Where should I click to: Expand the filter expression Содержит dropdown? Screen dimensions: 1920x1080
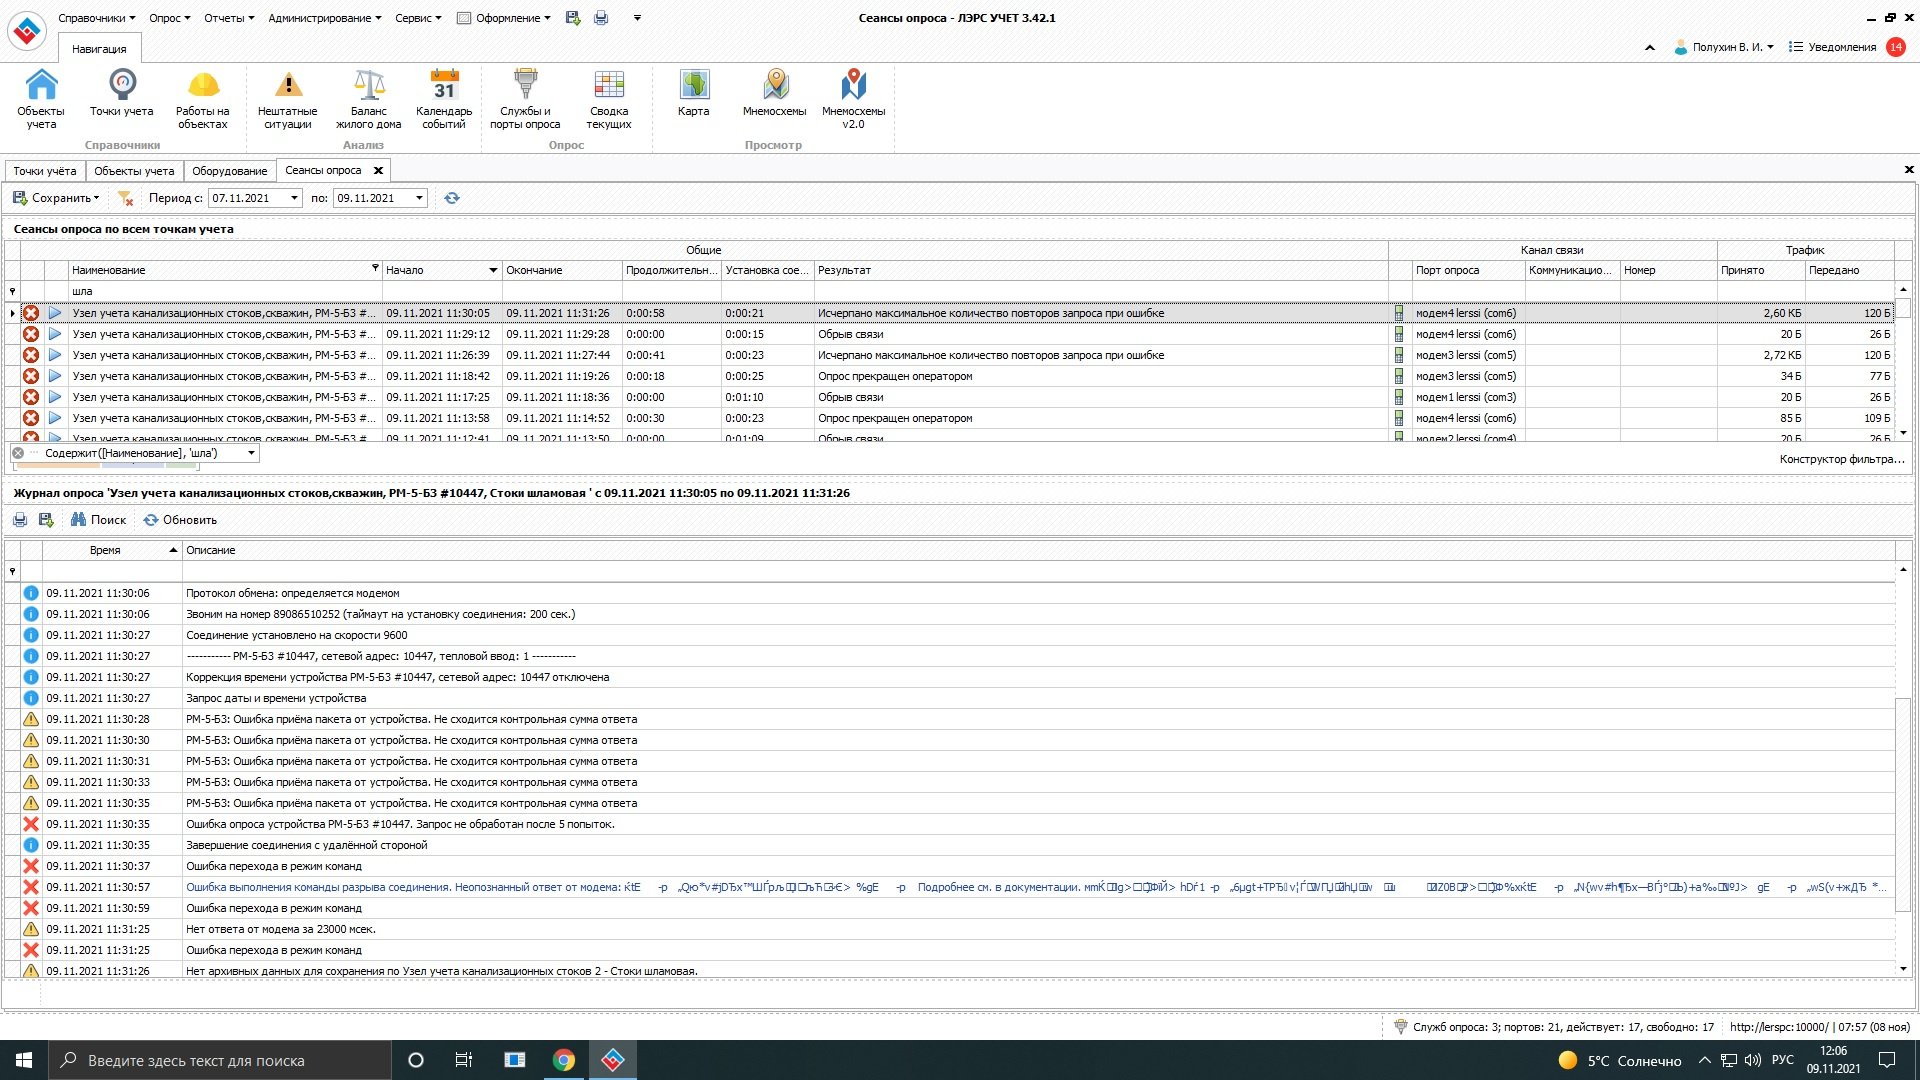click(251, 453)
